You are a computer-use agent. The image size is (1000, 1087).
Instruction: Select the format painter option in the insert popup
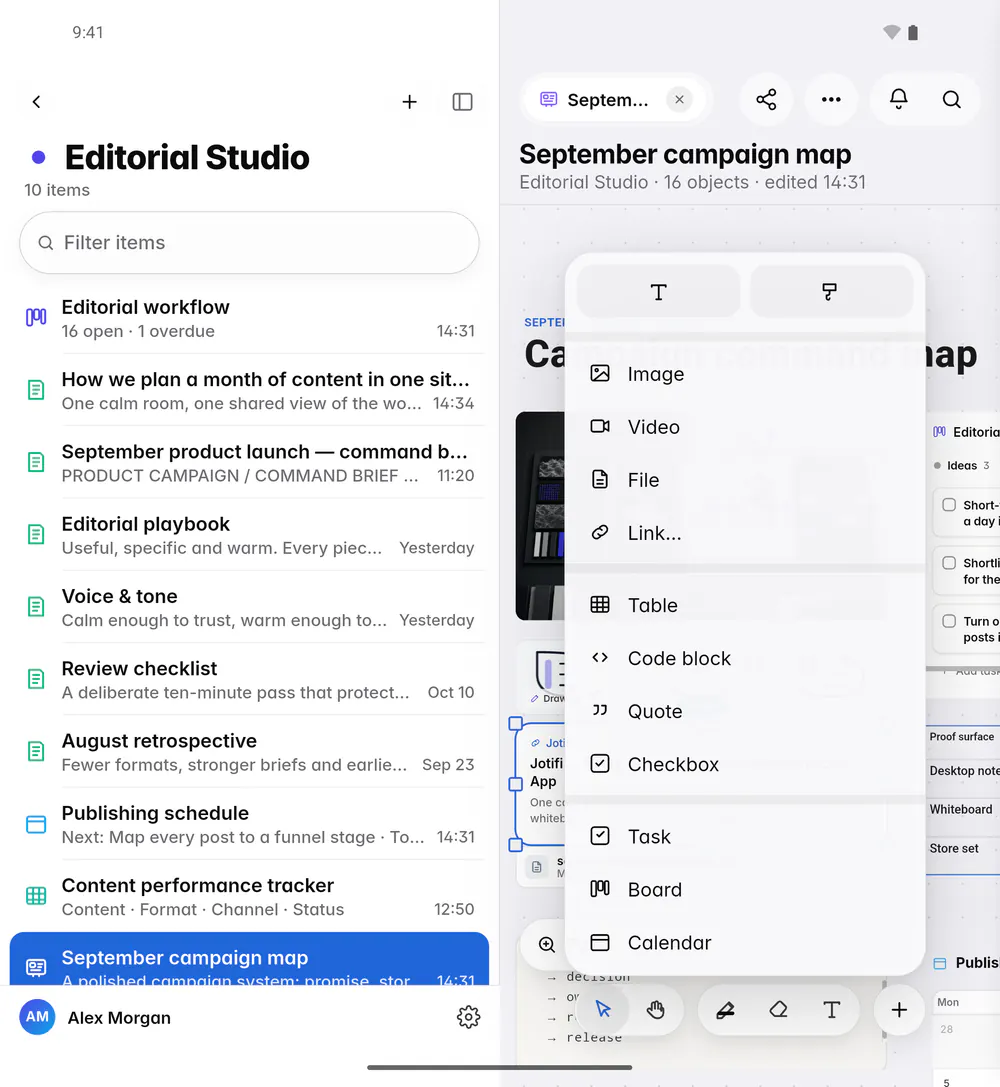click(830, 292)
